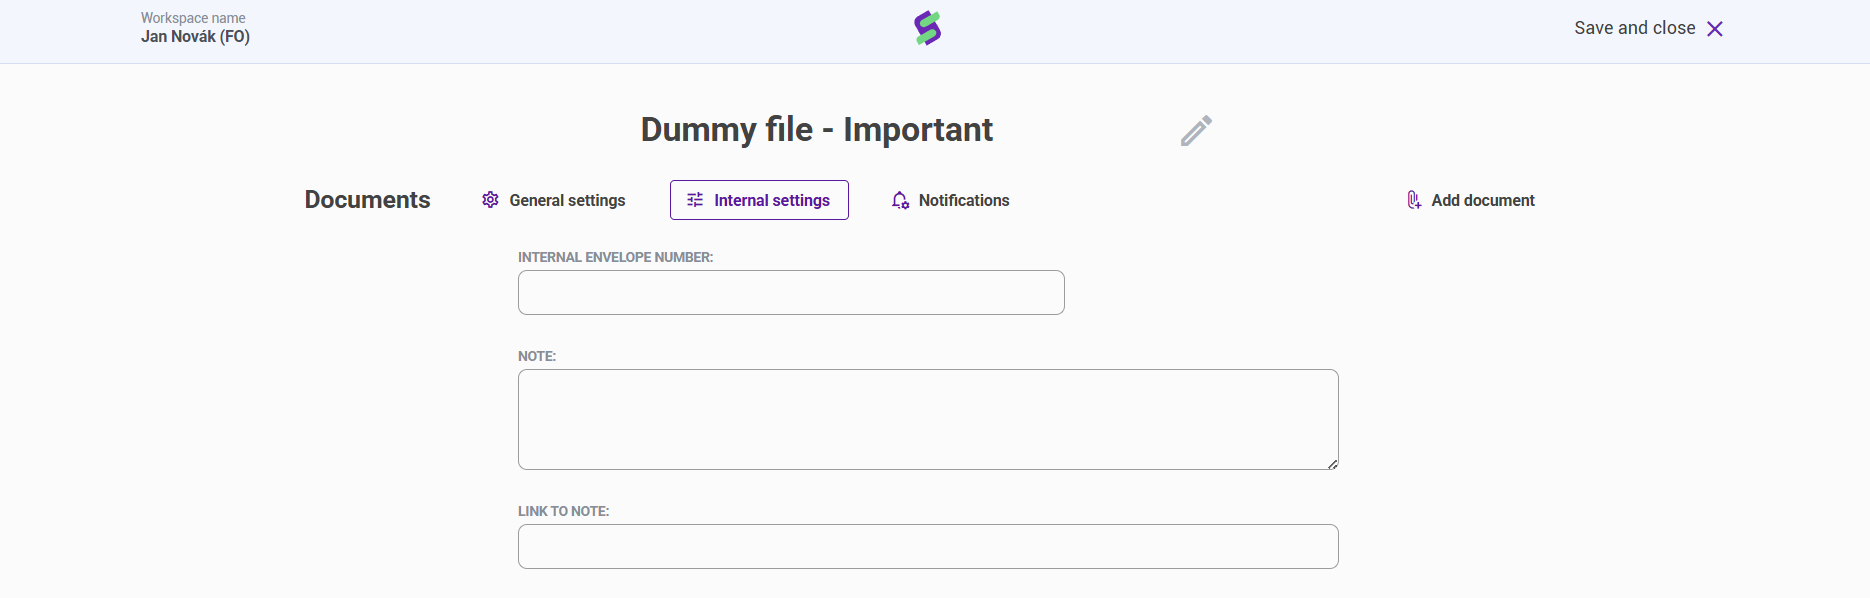
Task: Click the sliders icon in Internal settings
Action: 695,200
